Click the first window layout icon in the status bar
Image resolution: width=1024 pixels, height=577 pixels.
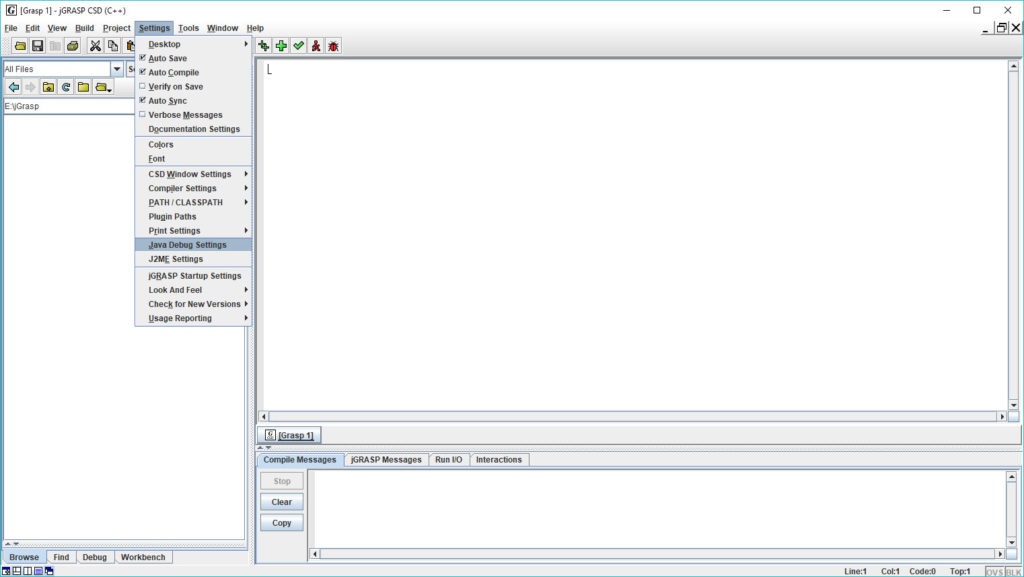click(7, 571)
